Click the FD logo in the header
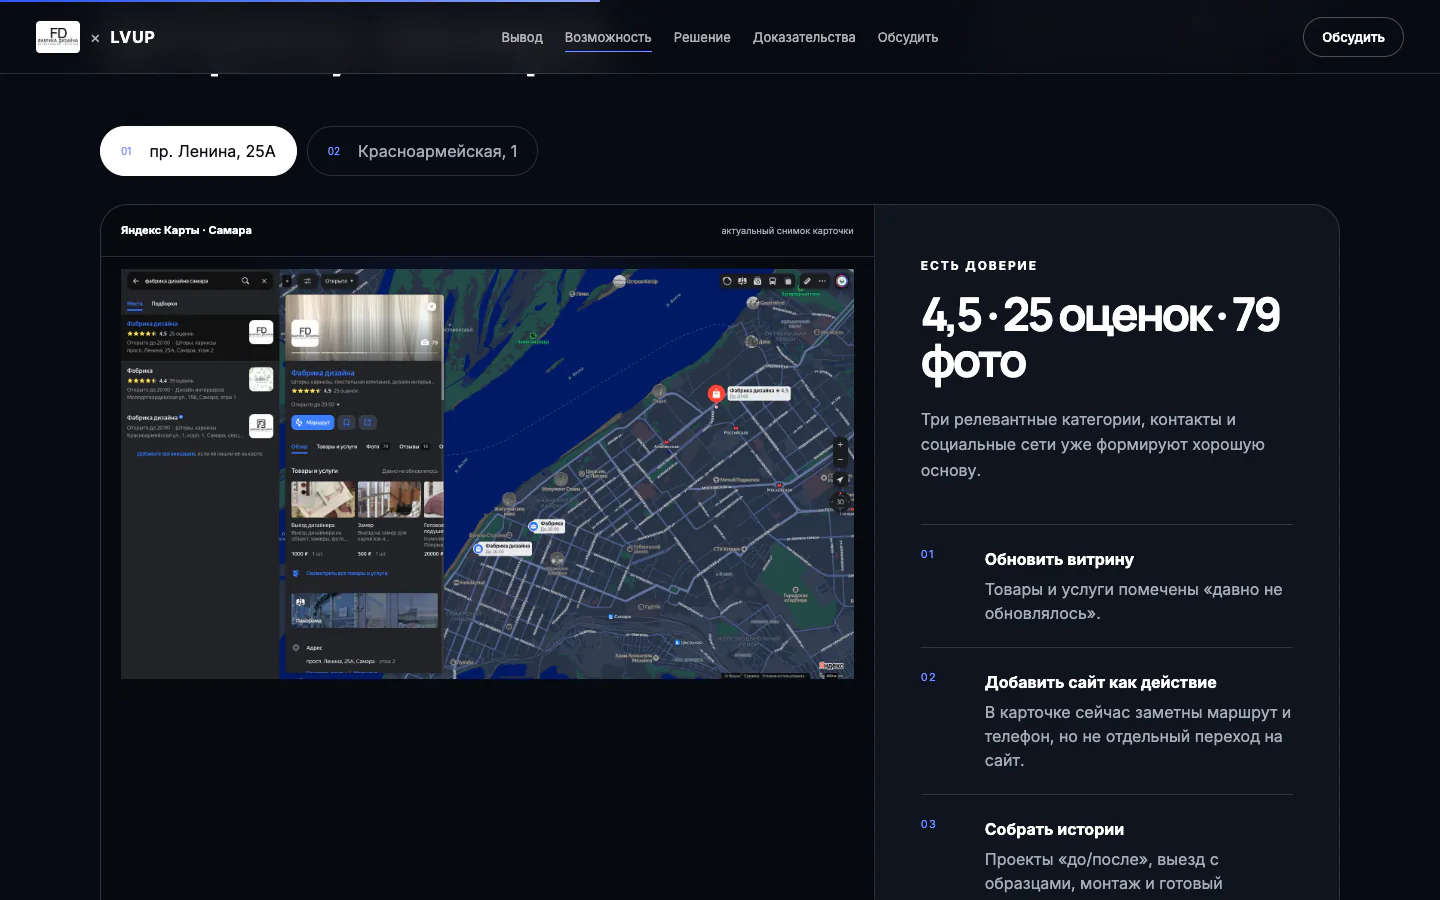Screen dimensions: 1440x900 pos(58,37)
